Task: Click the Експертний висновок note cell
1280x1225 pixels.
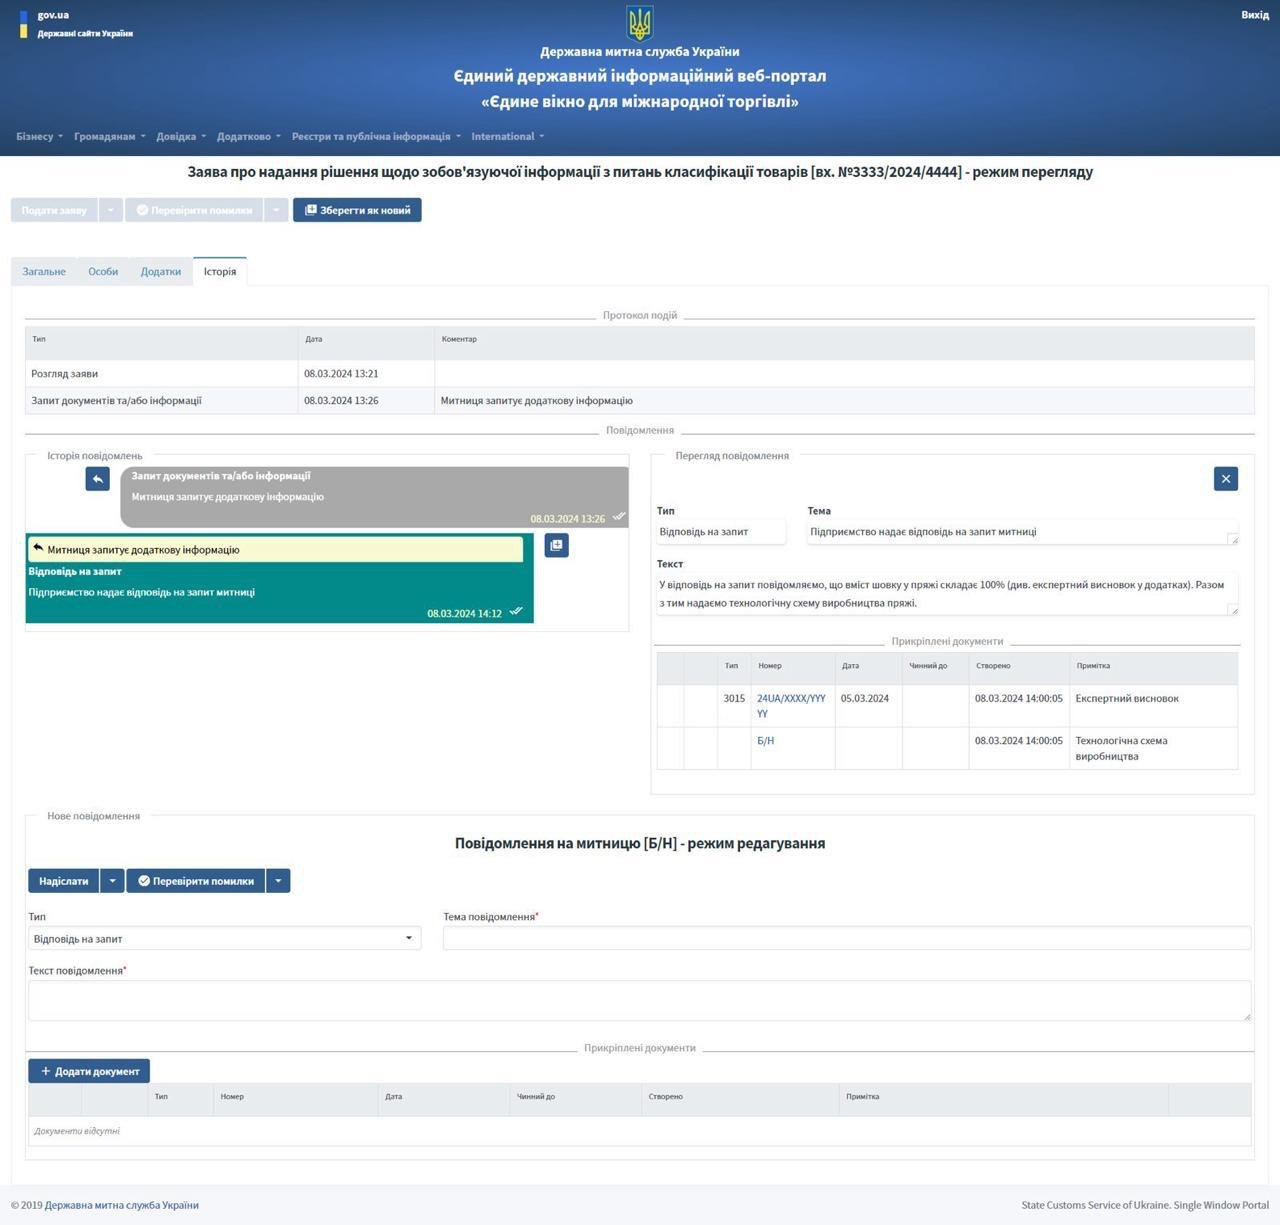Action: (x=1153, y=705)
